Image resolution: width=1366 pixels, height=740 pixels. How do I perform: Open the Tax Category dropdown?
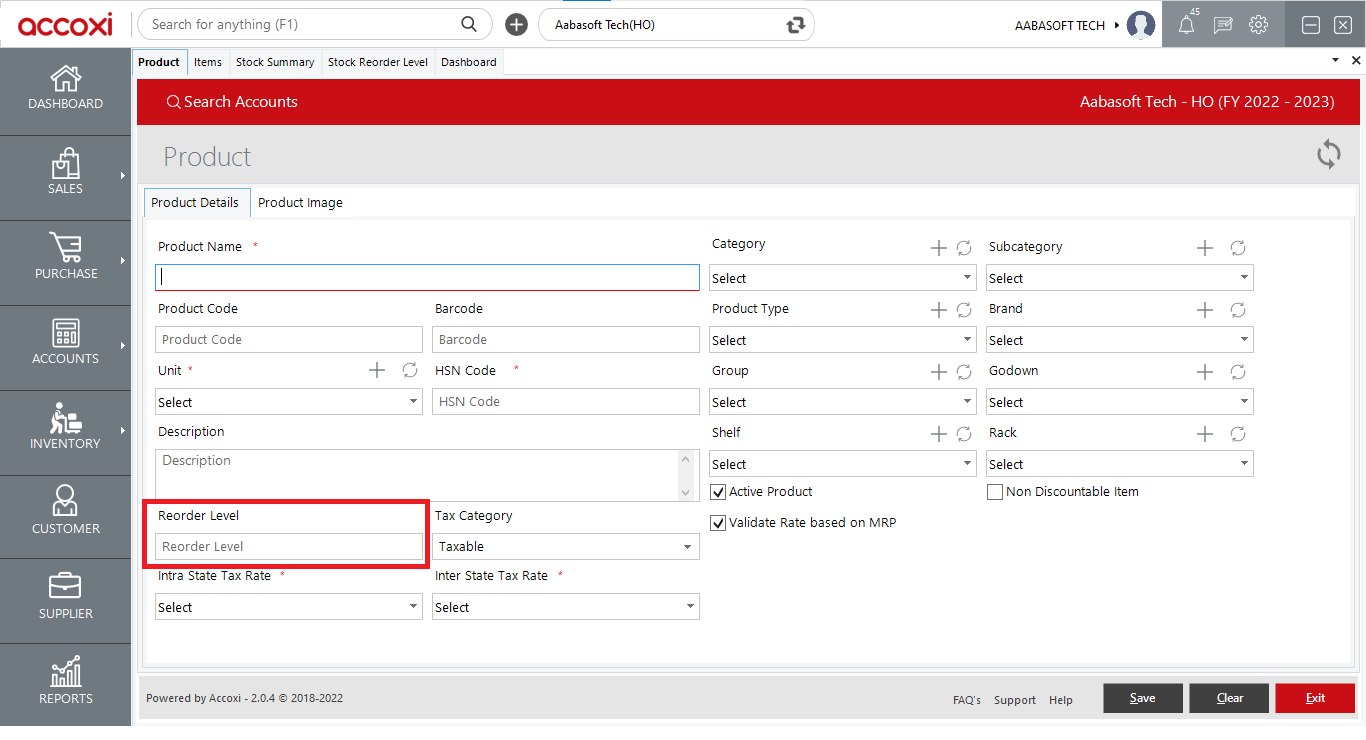click(566, 547)
